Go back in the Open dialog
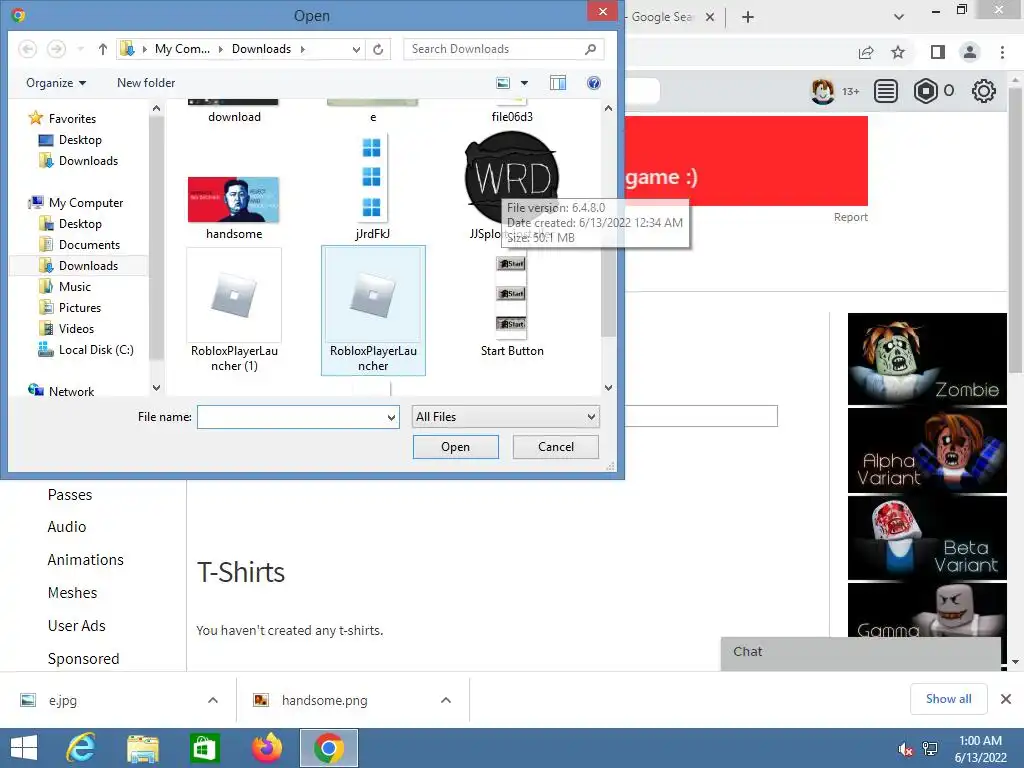This screenshot has height=768, width=1024. (27, 49)
